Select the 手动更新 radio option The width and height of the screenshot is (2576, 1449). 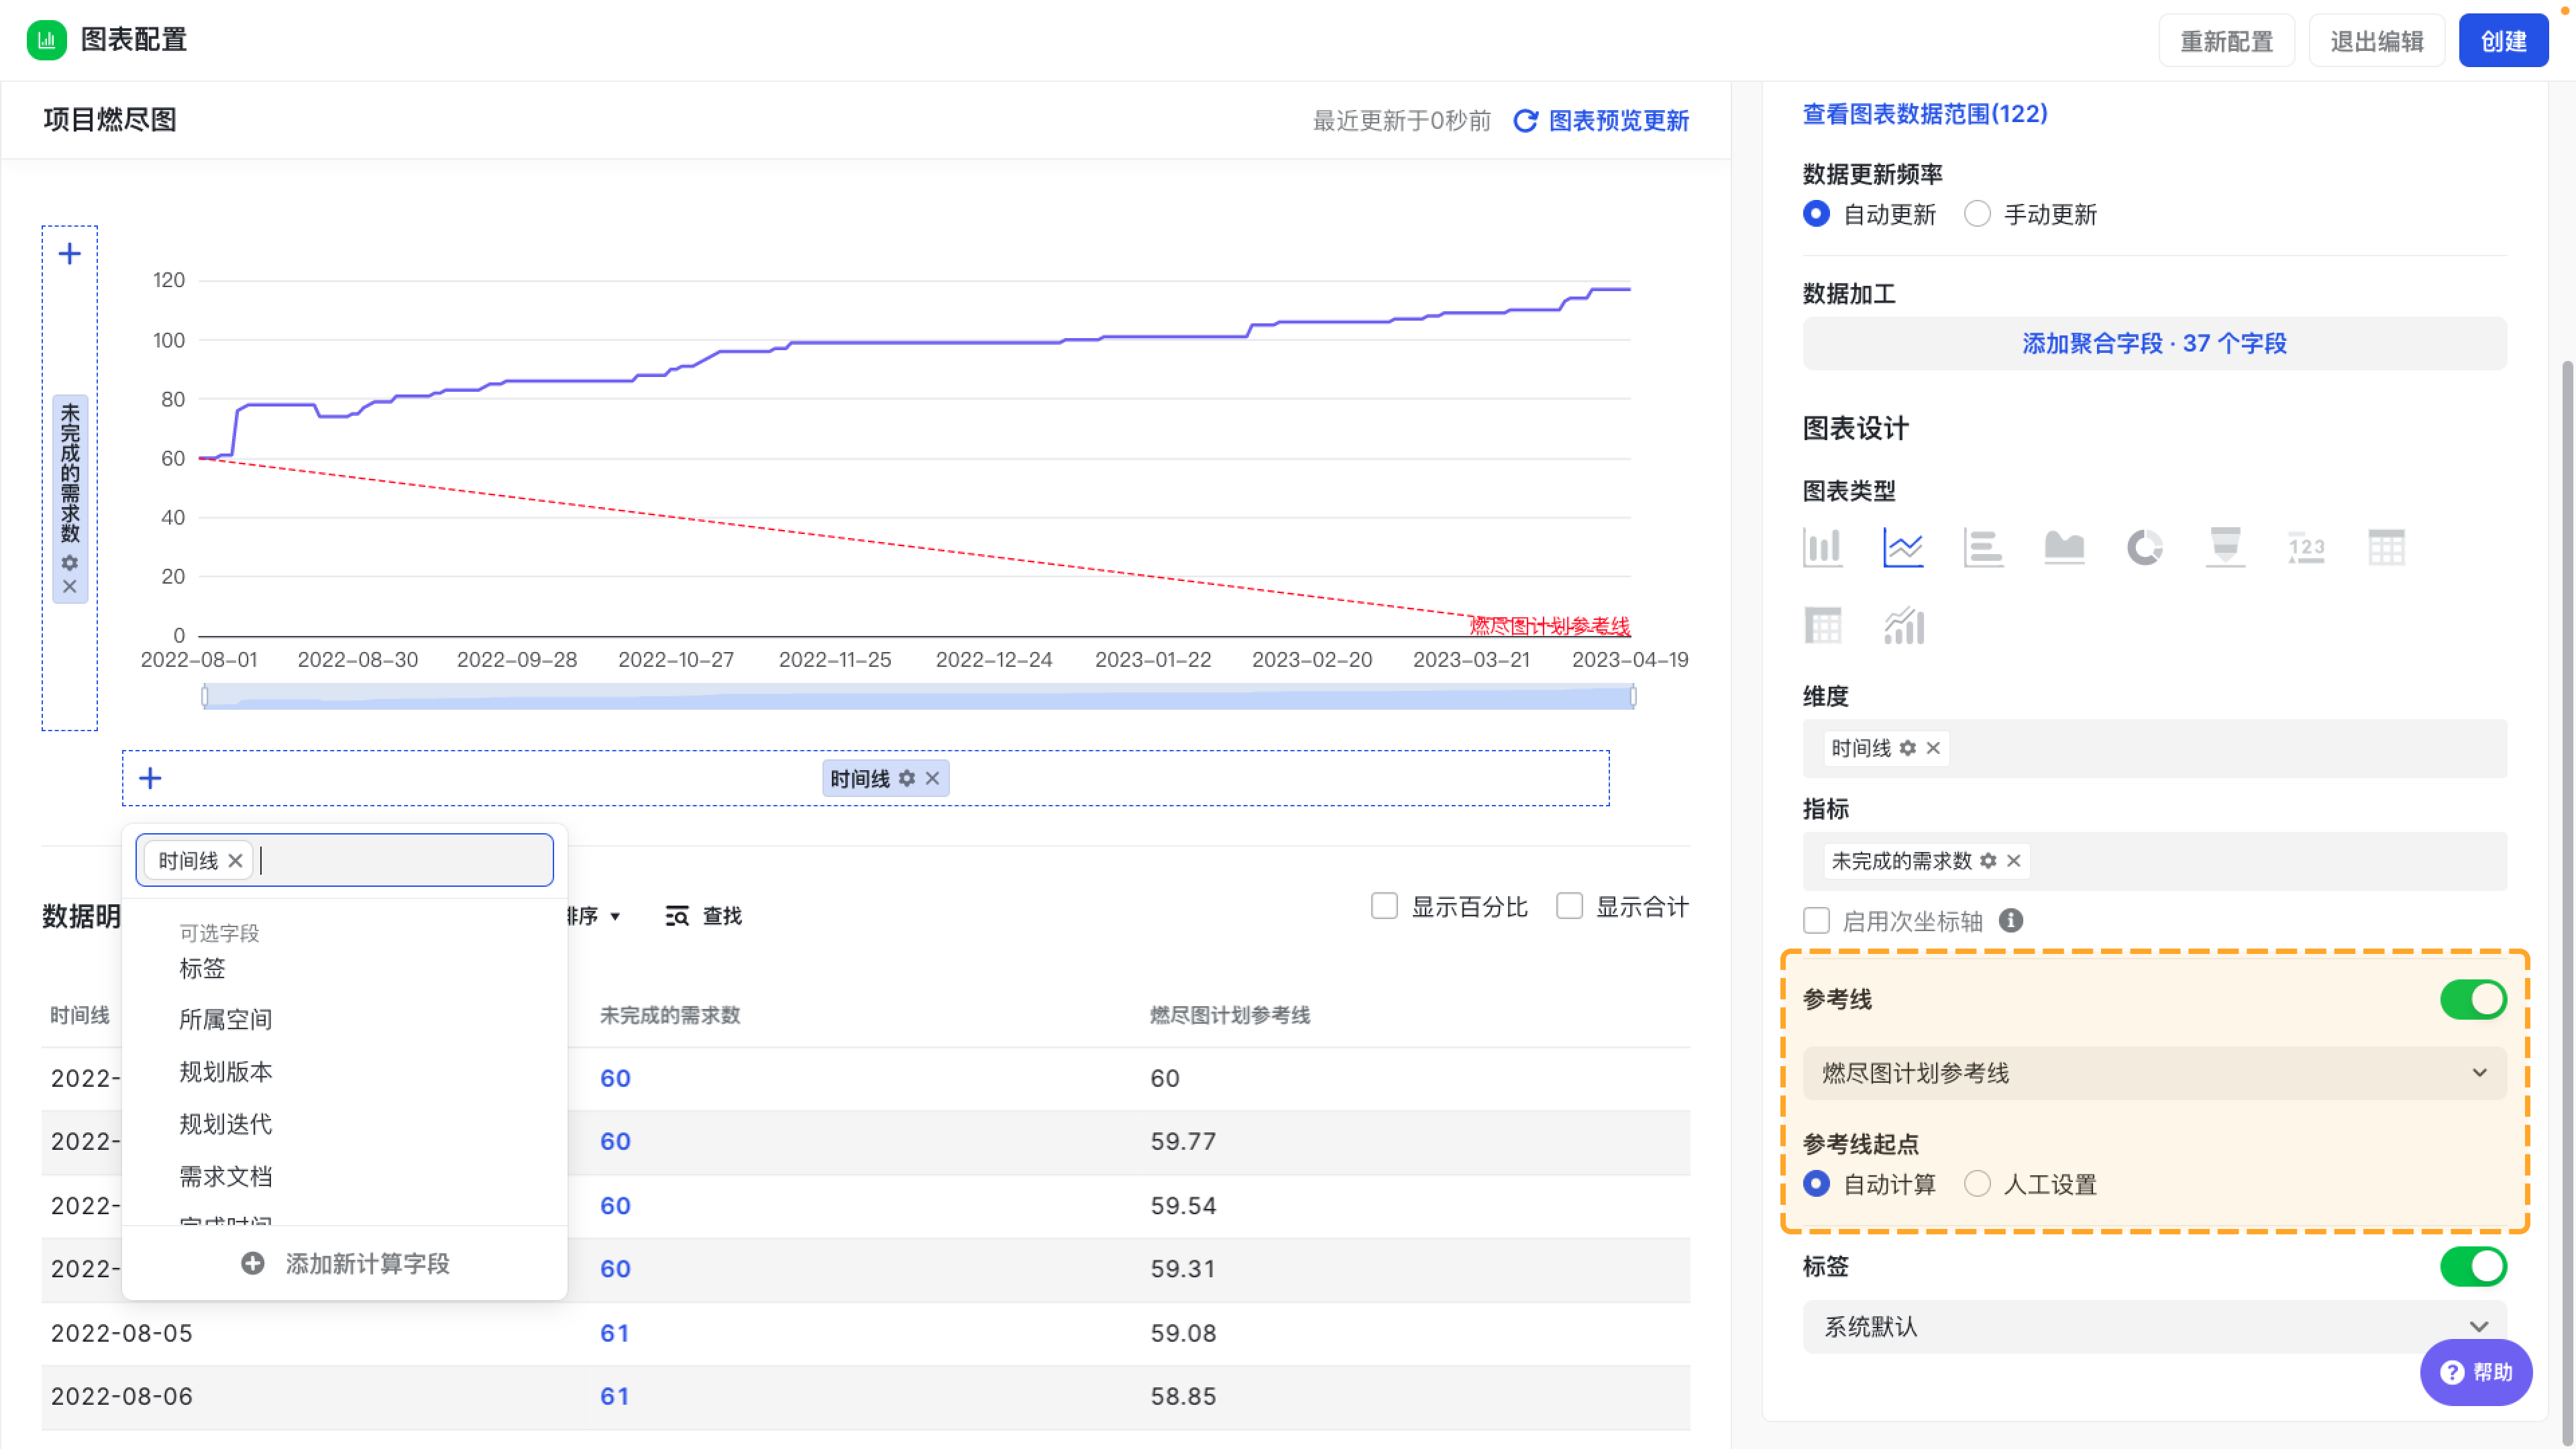click(1977, 214)
